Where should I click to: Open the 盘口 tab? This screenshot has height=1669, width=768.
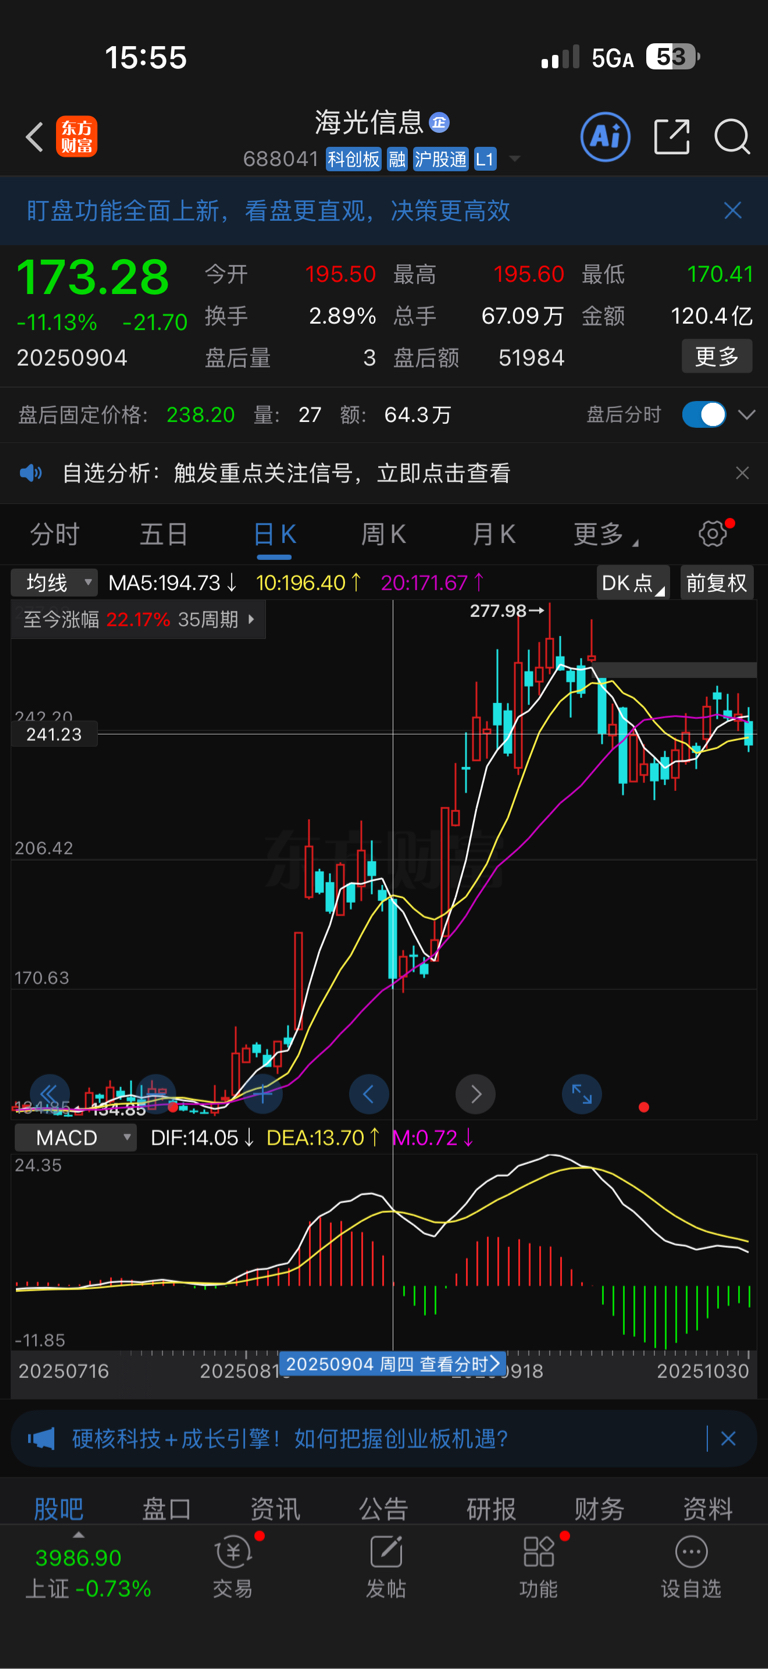click(167, 1508)
